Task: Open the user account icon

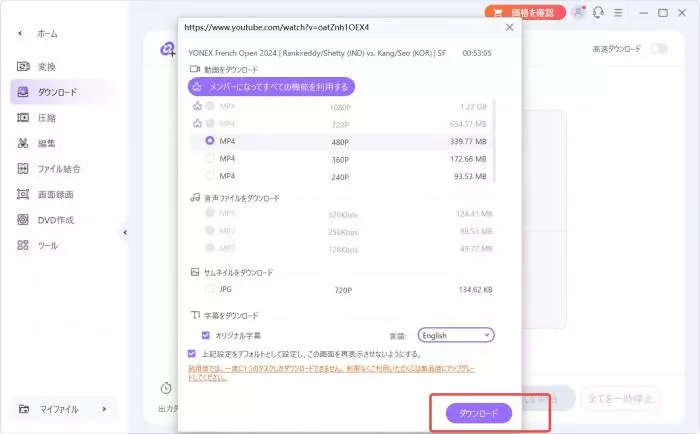Action: tap(579, 12)
